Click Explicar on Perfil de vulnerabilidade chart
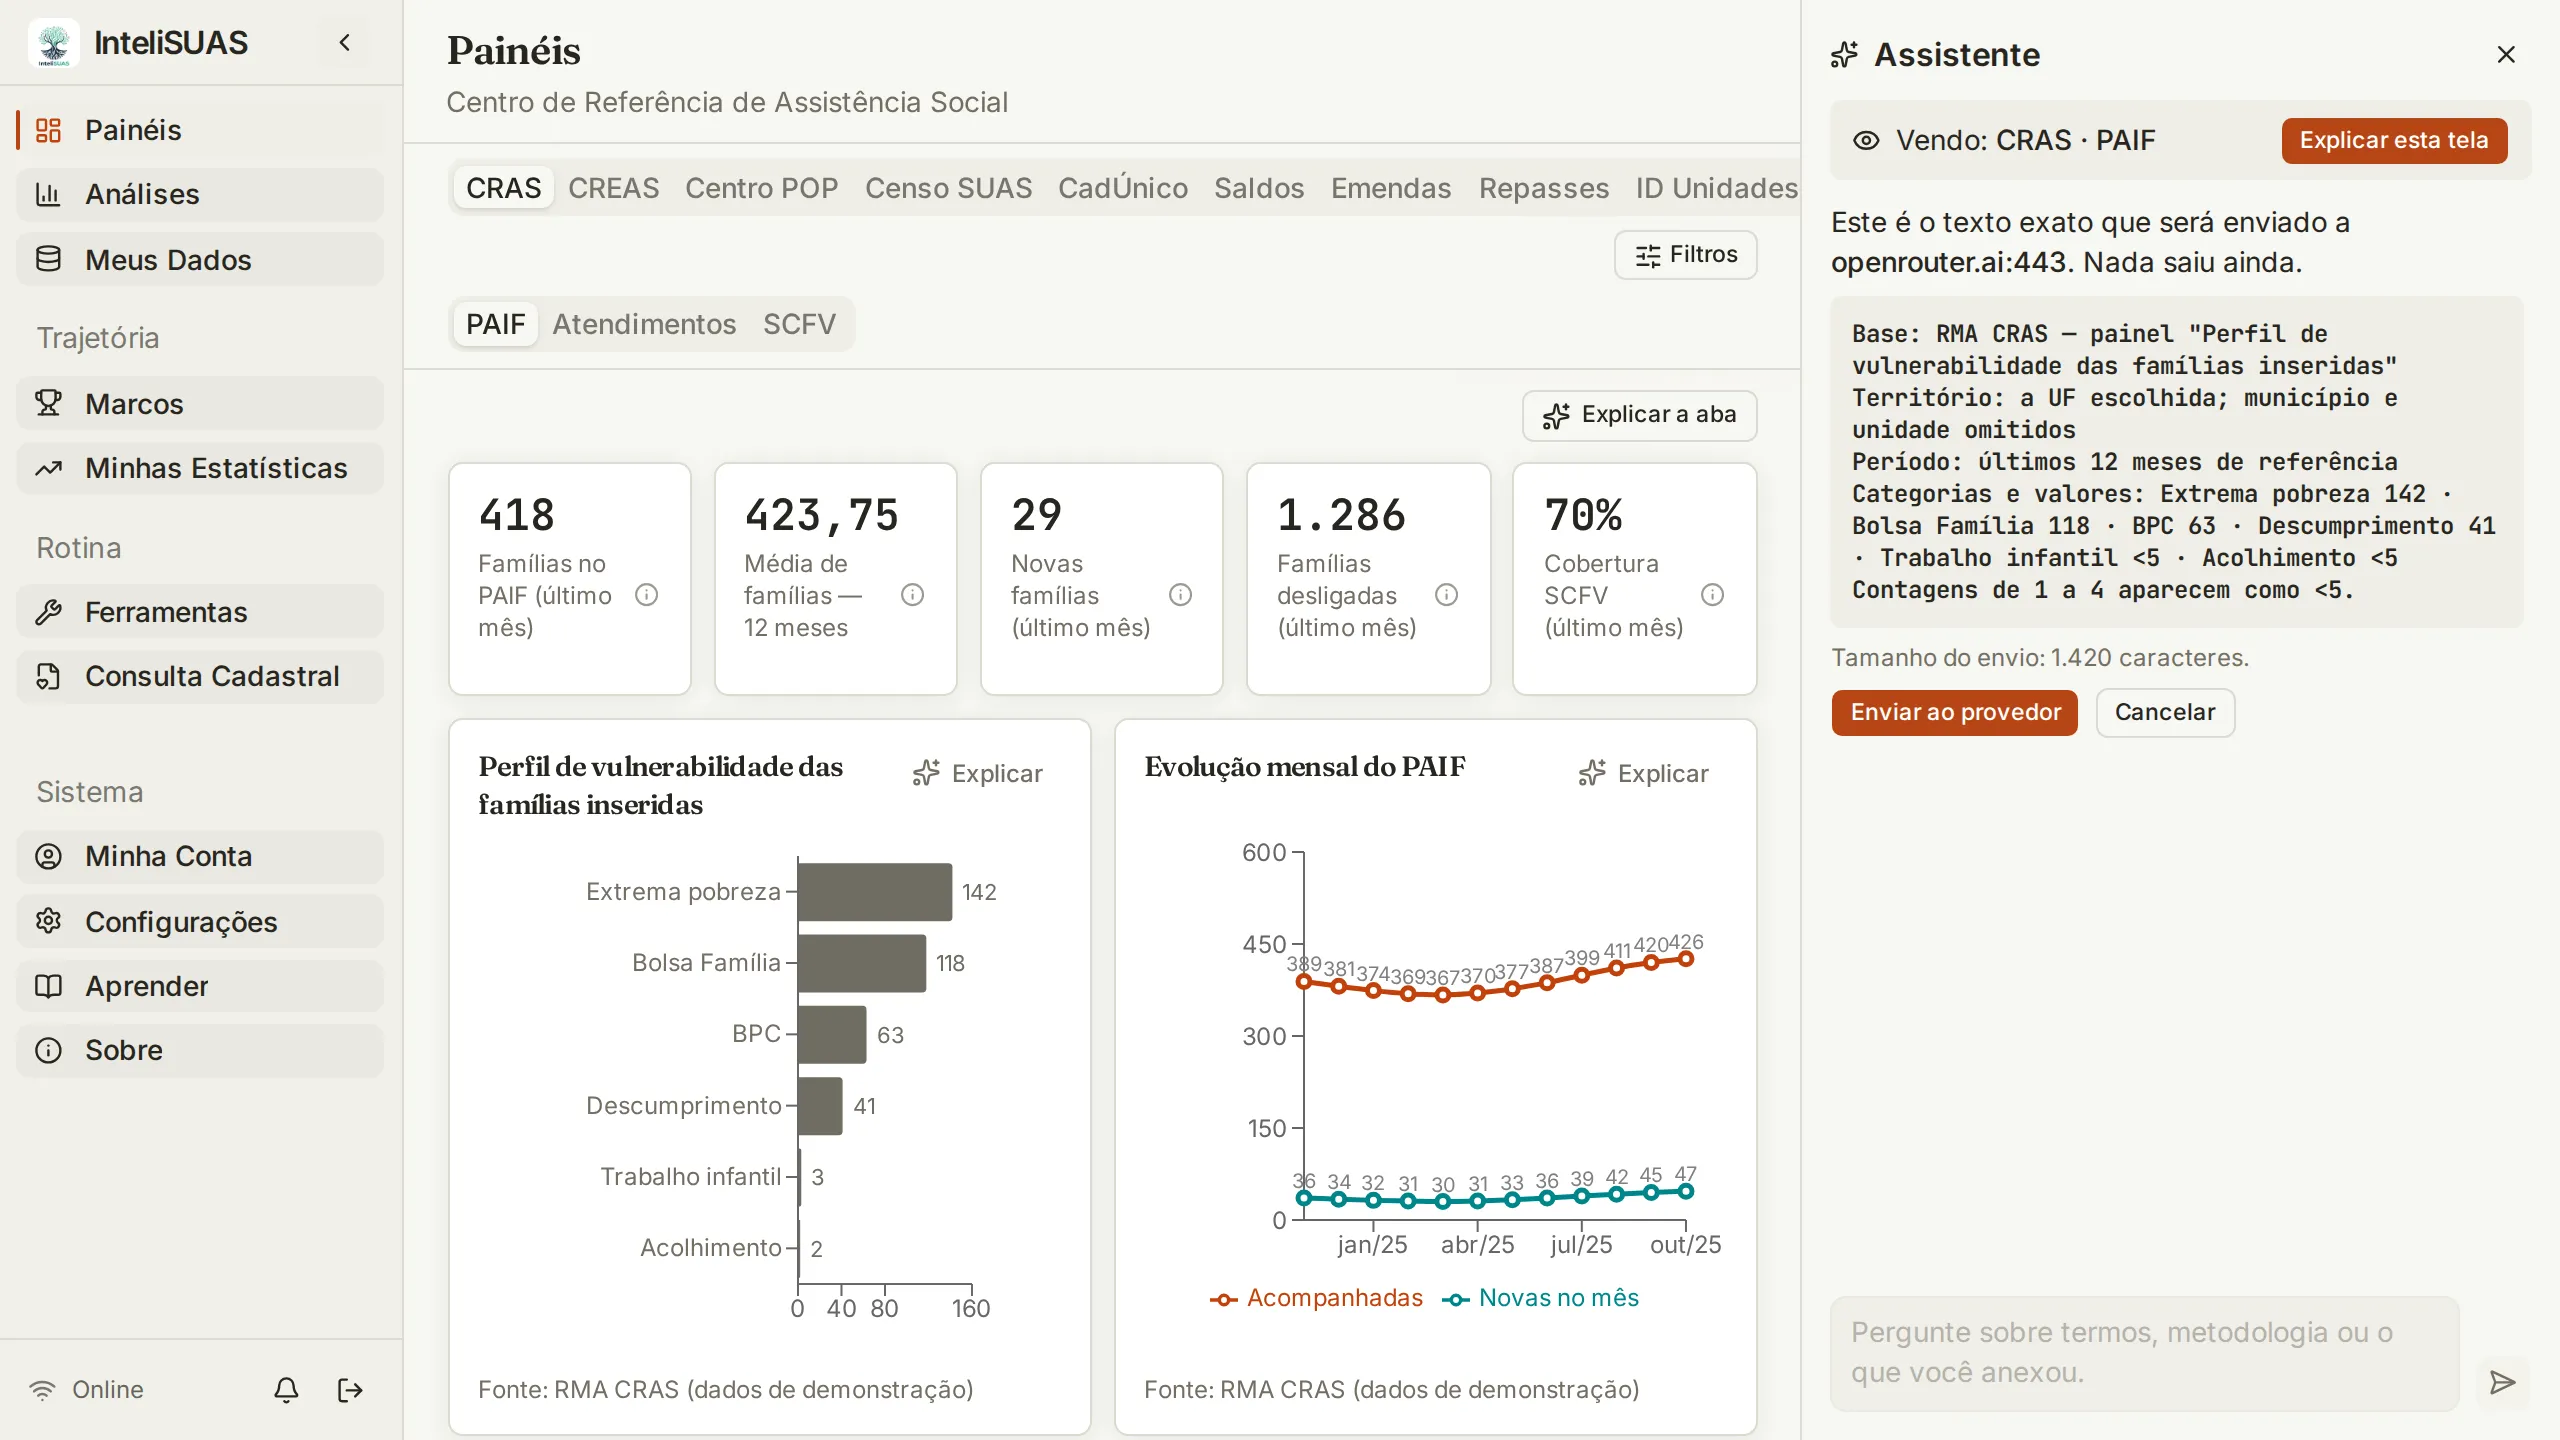The width and height of the screenshot is (2560, 1440). pyautogui.click(x=978, y=773)
